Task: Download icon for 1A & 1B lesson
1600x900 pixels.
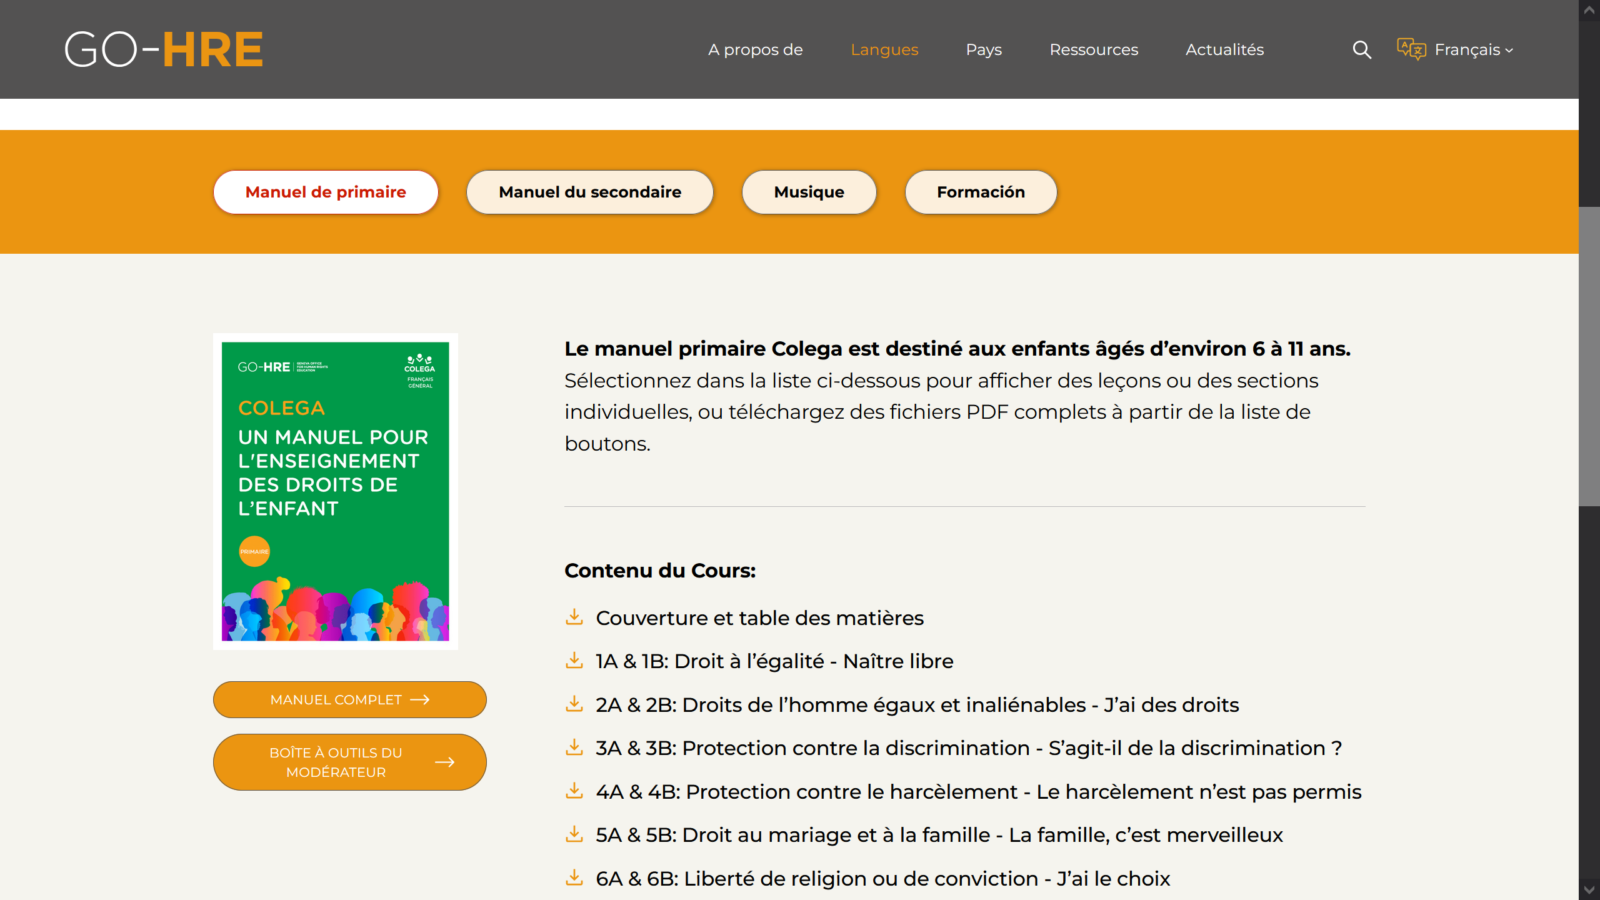Action: coord(574,660)
